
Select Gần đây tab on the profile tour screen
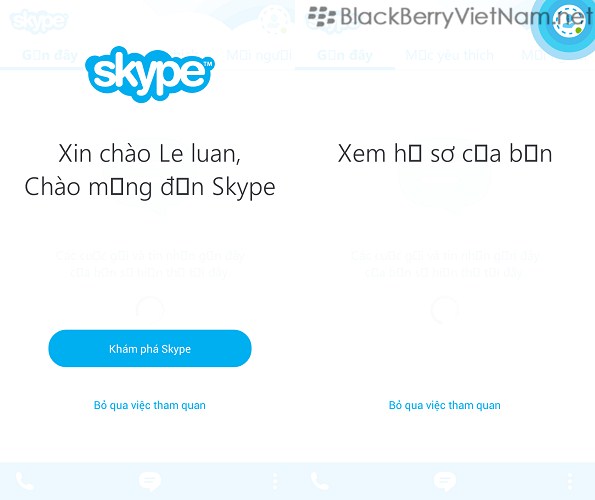click(x=345, y=55)
